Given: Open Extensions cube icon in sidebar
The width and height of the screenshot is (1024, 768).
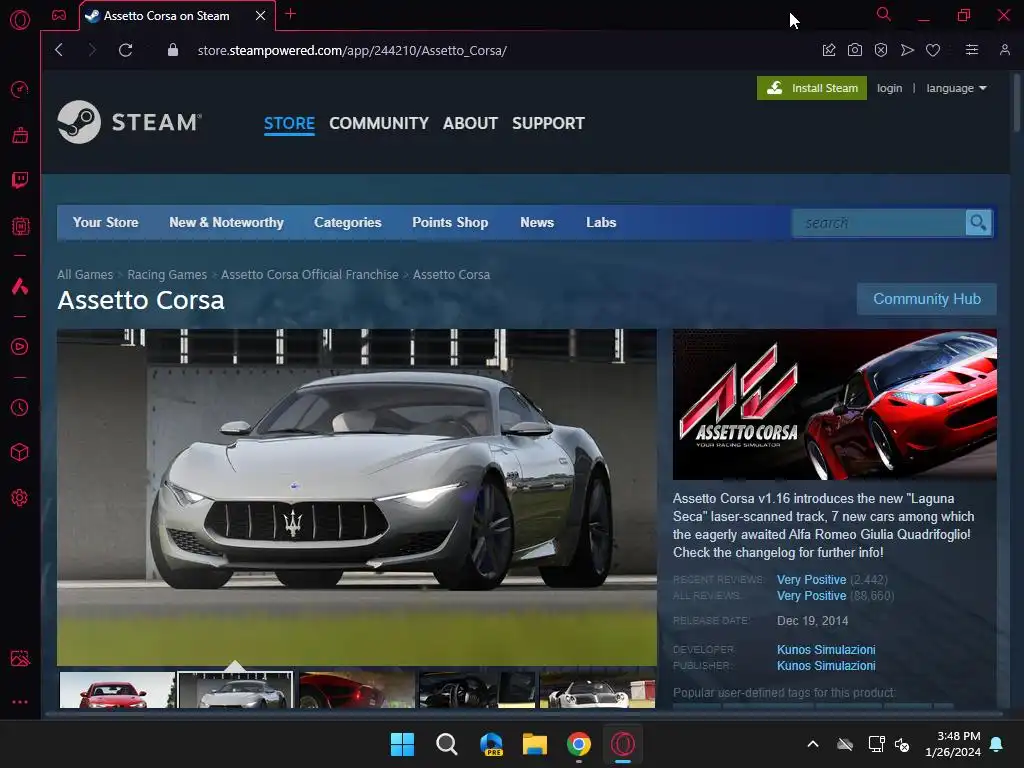Looking at the screenshot, I should pyautogui.click(x=20, y=452).
